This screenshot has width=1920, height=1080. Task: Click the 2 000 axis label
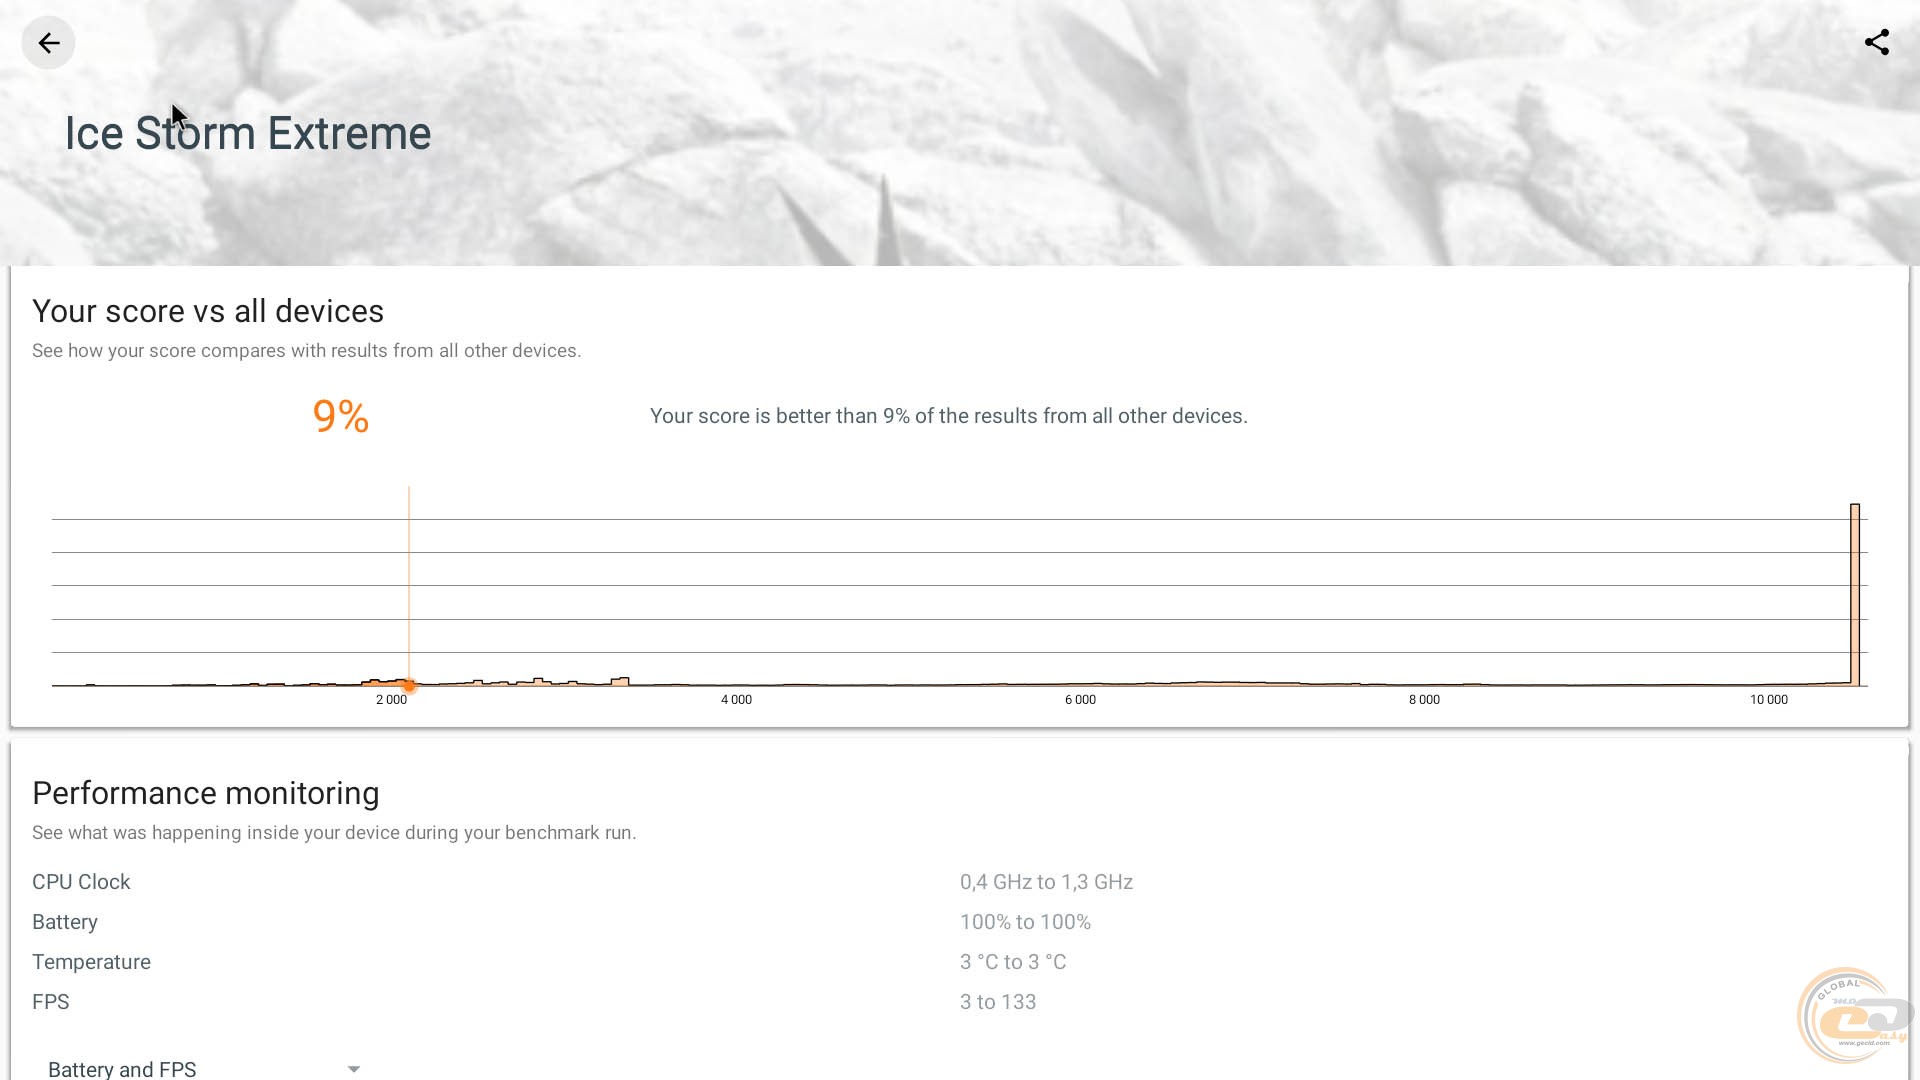391,700
